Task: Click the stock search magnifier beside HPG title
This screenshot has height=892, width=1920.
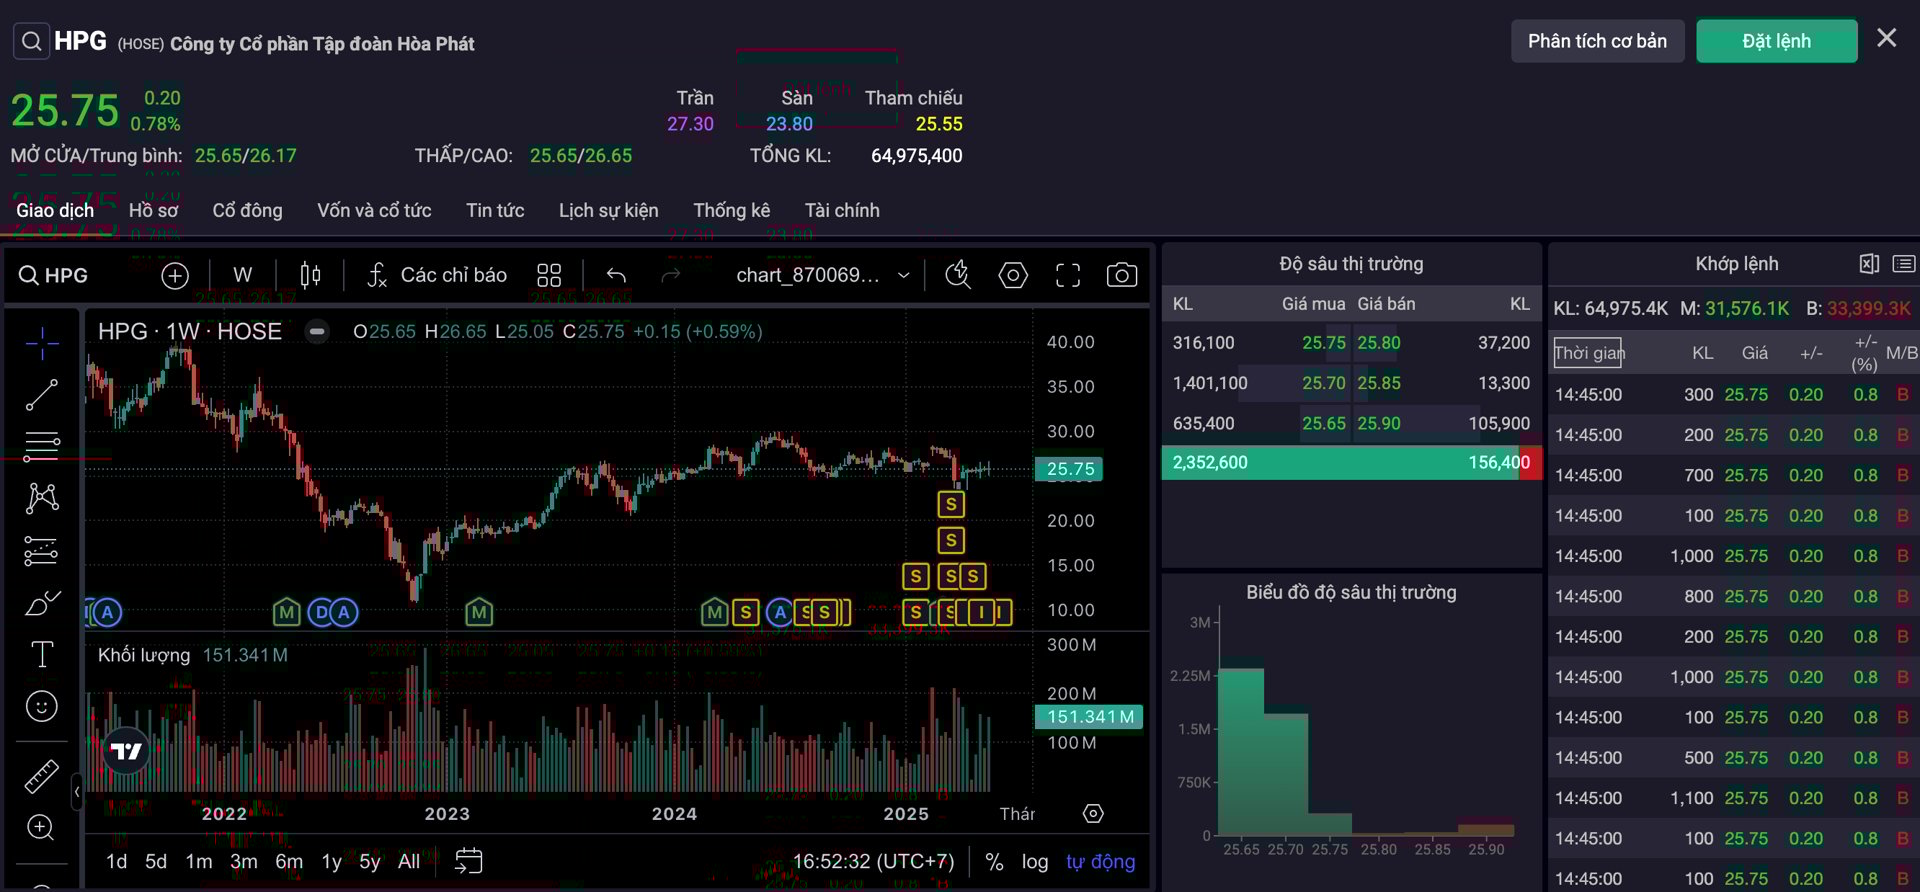Action: [x=31, y=41]
